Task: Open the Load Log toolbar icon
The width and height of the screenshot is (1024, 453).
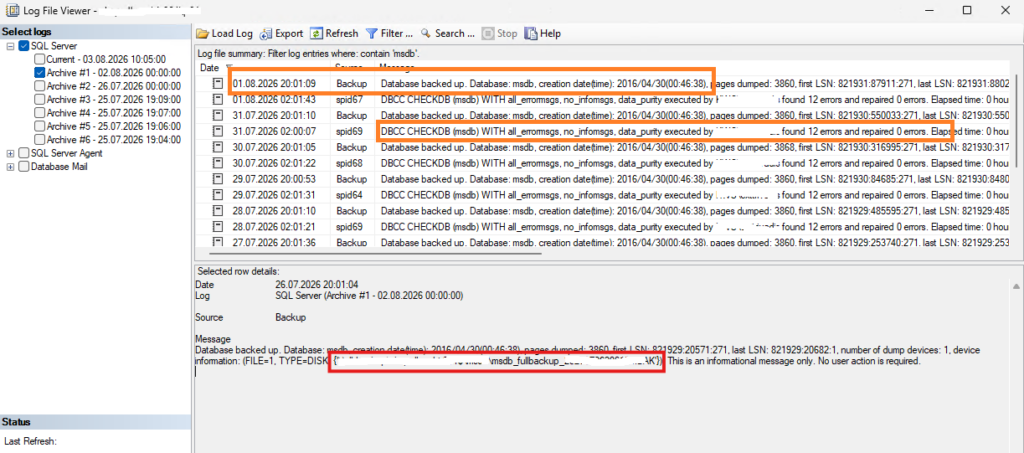Action: [202, 33]
